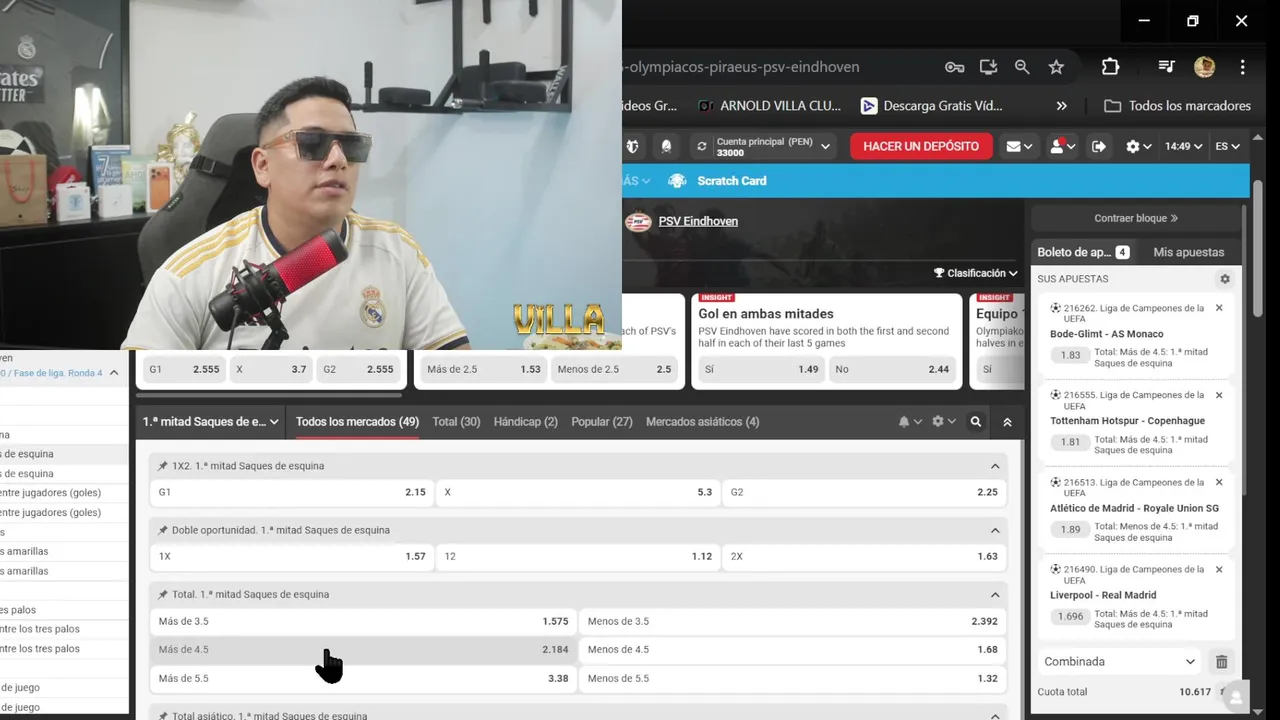Viewport: 1280px width, 720px height.
Task: Click Contraer bloque to collapse betslip
Action: (1135, 218)
